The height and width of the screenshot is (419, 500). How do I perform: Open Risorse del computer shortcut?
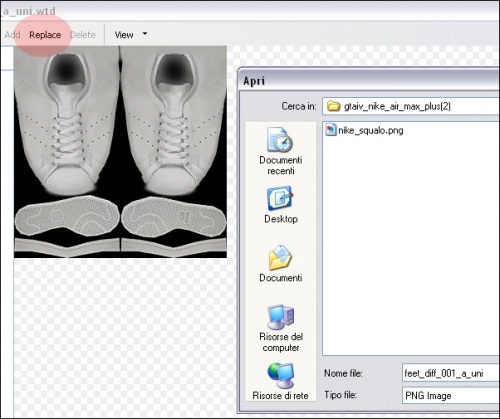pyautogui.click(x=281, y=328)
